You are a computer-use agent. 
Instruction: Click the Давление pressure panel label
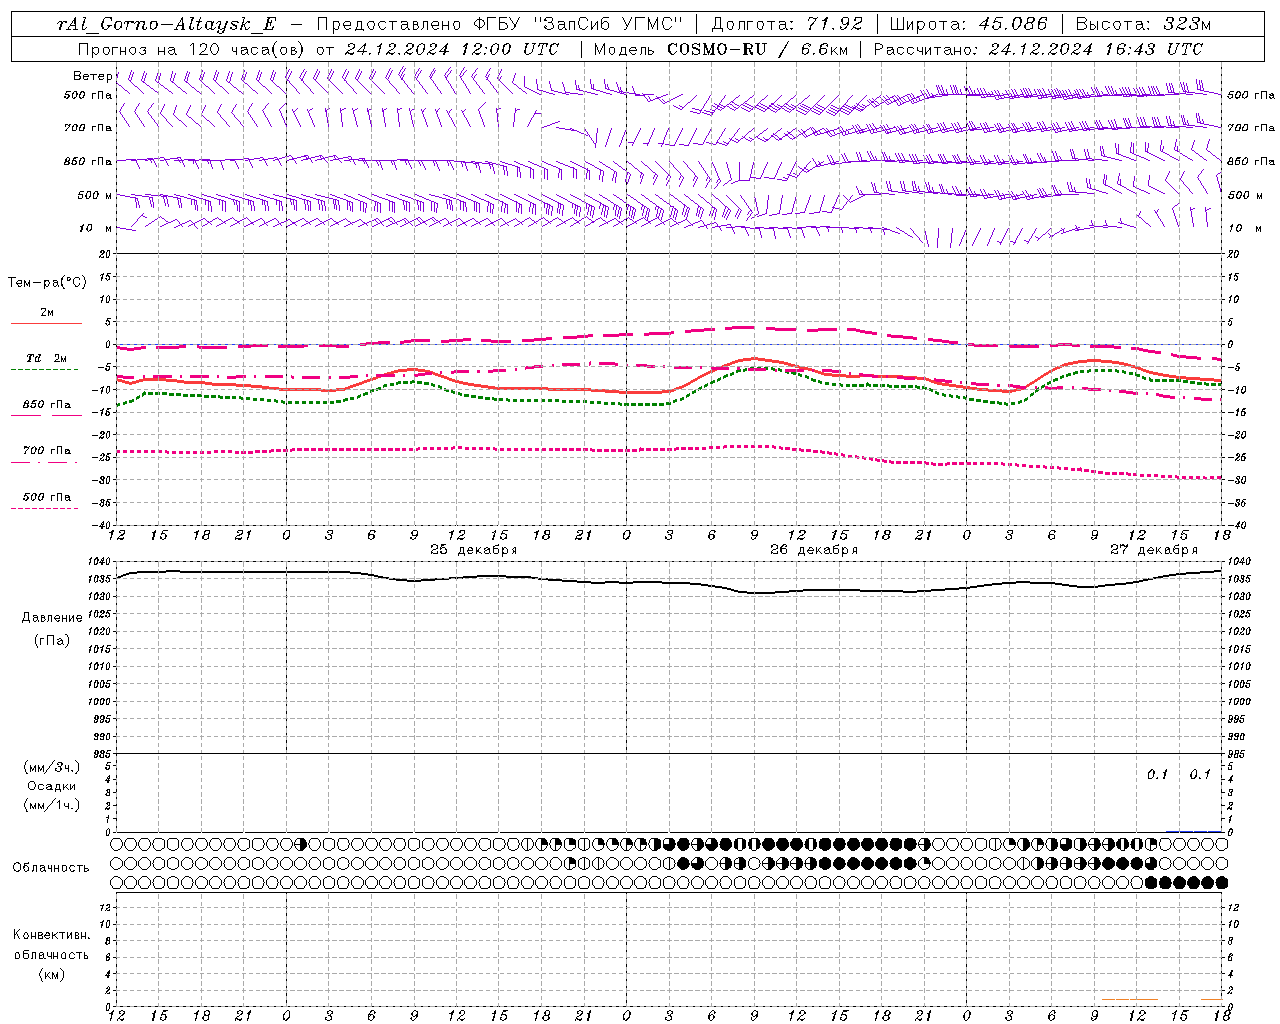point(52,618)
